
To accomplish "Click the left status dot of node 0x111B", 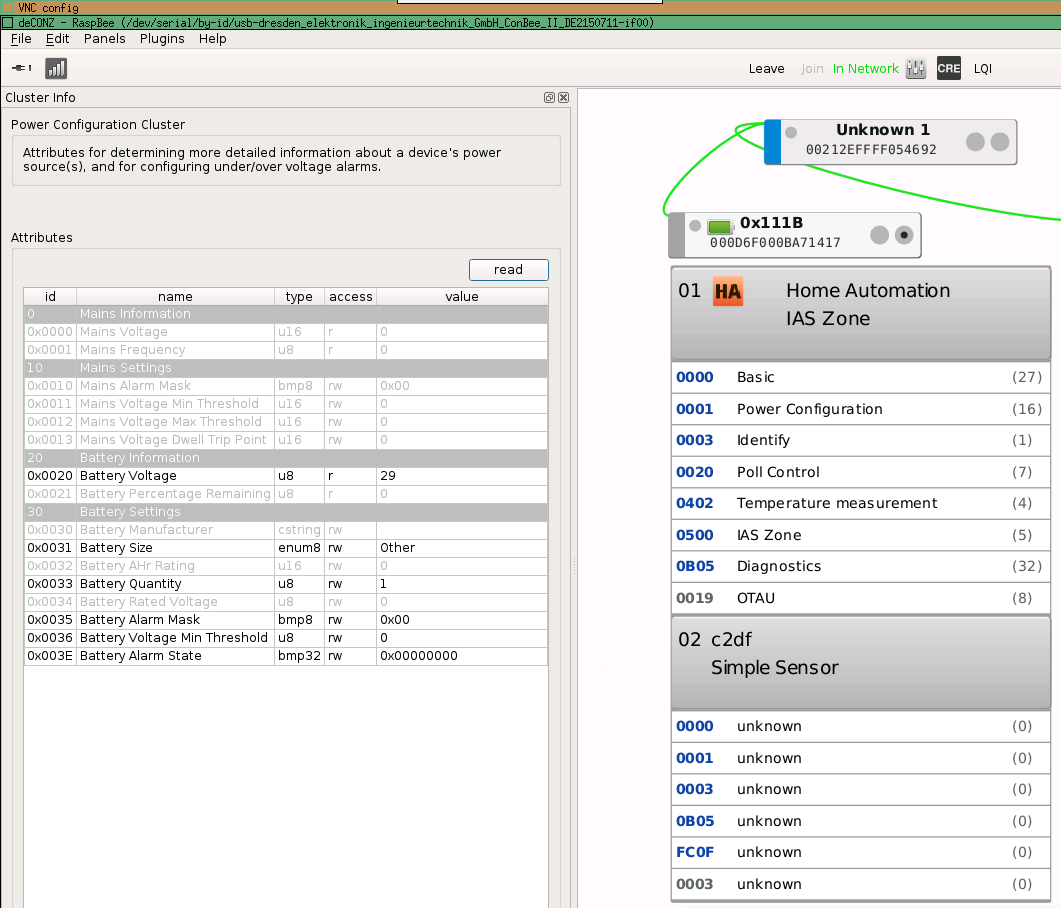I will point(695,225).
